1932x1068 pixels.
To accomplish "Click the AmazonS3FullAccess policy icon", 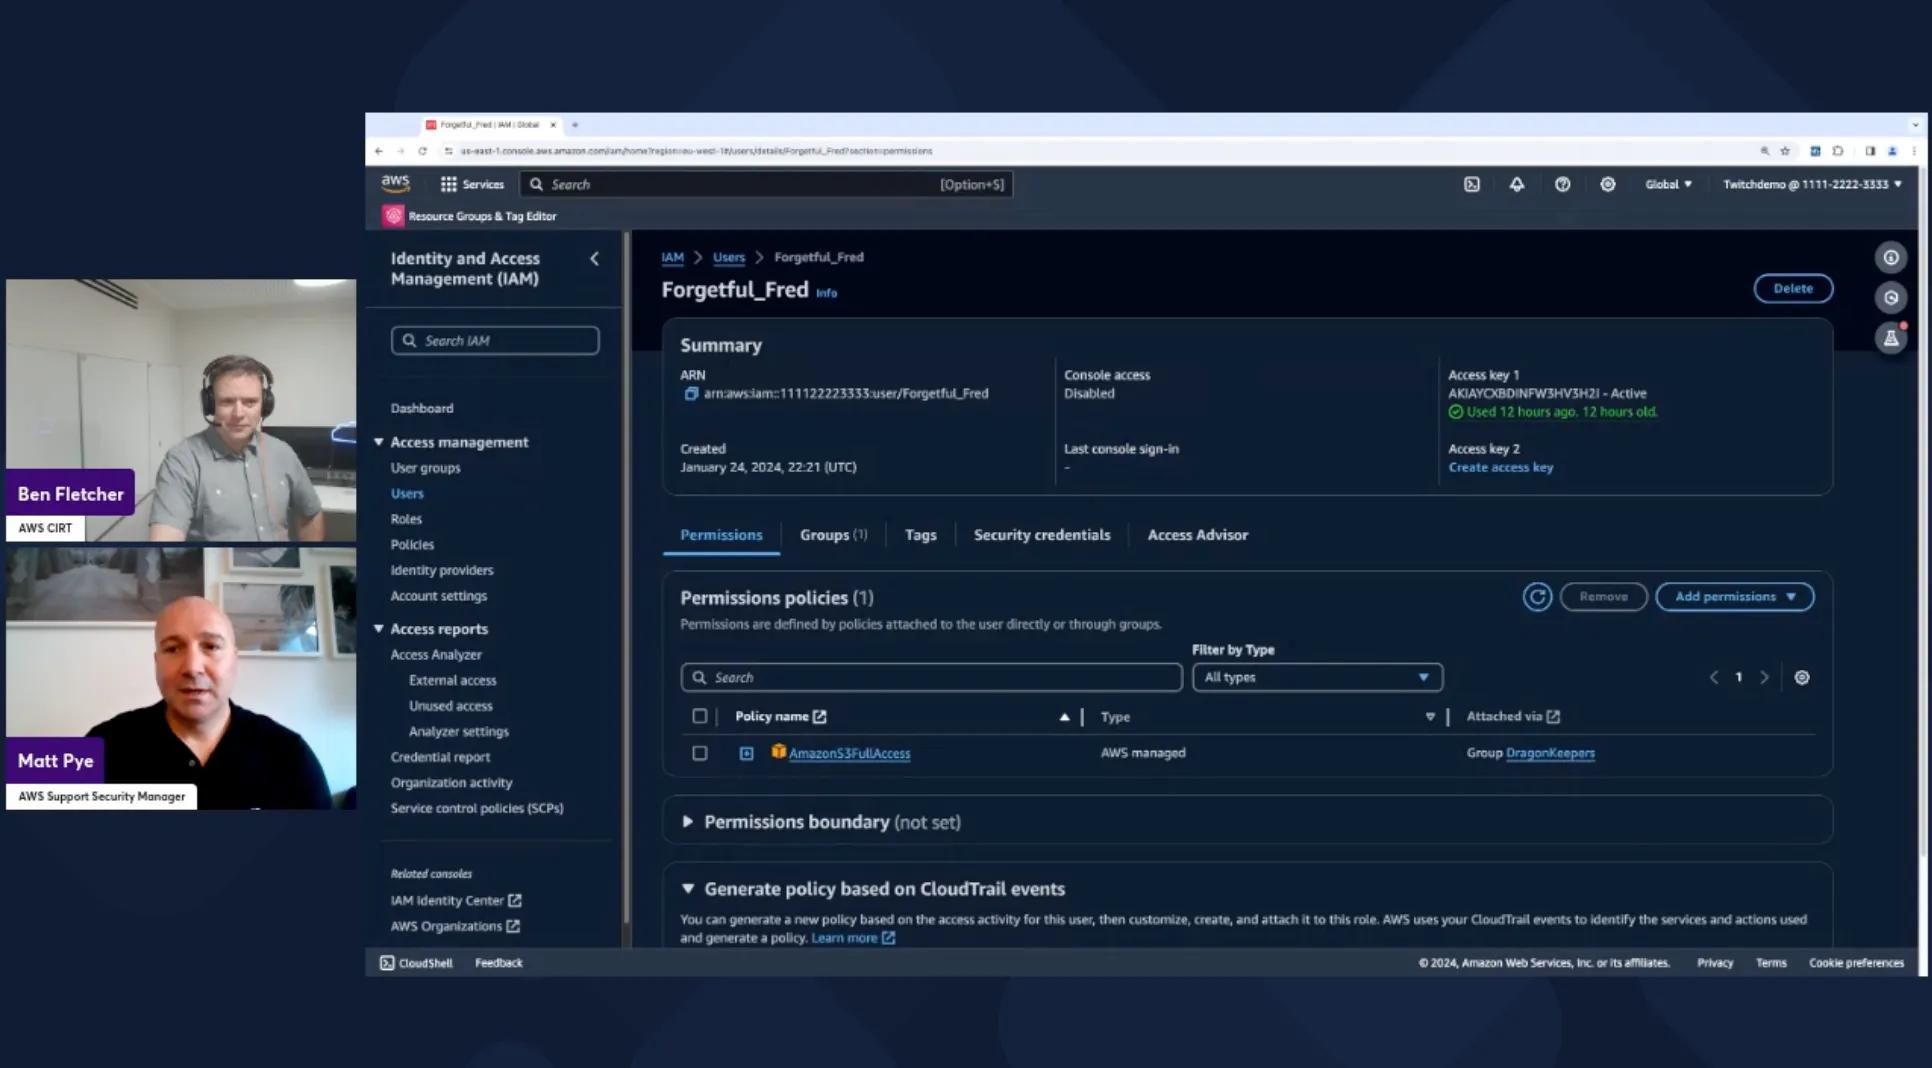I will tap(778, 752).
